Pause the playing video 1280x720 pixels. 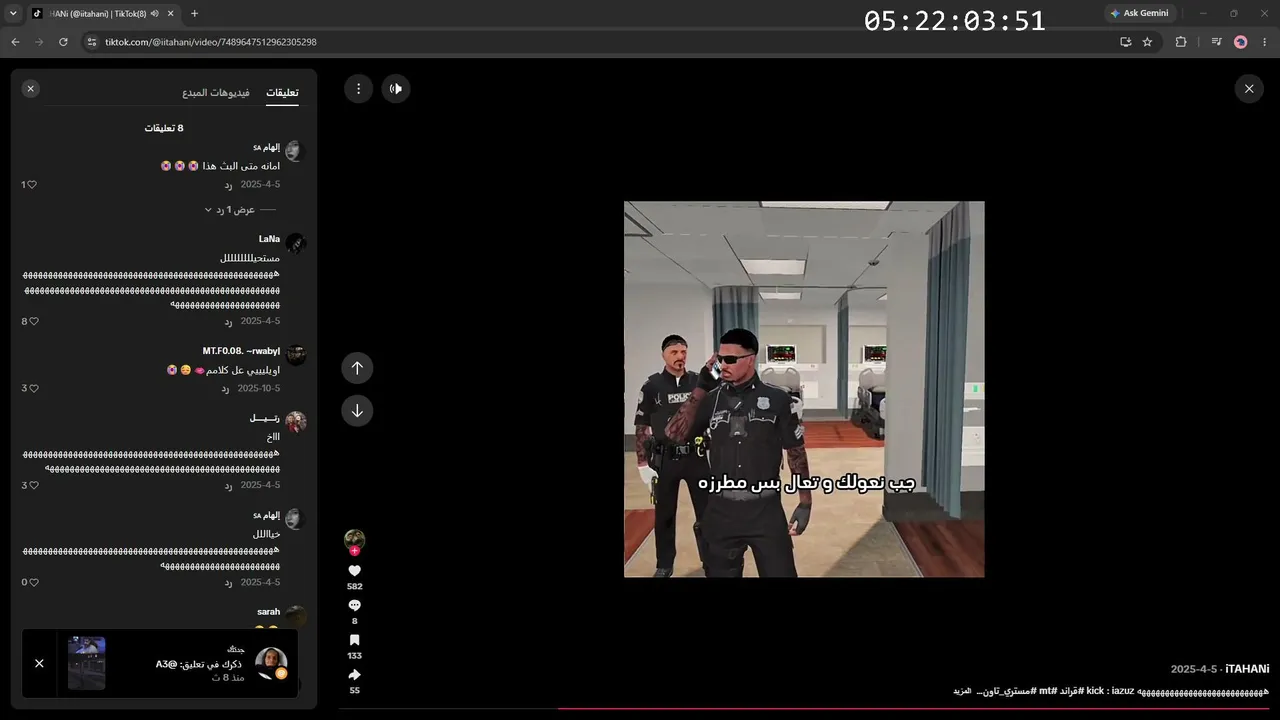804,389
